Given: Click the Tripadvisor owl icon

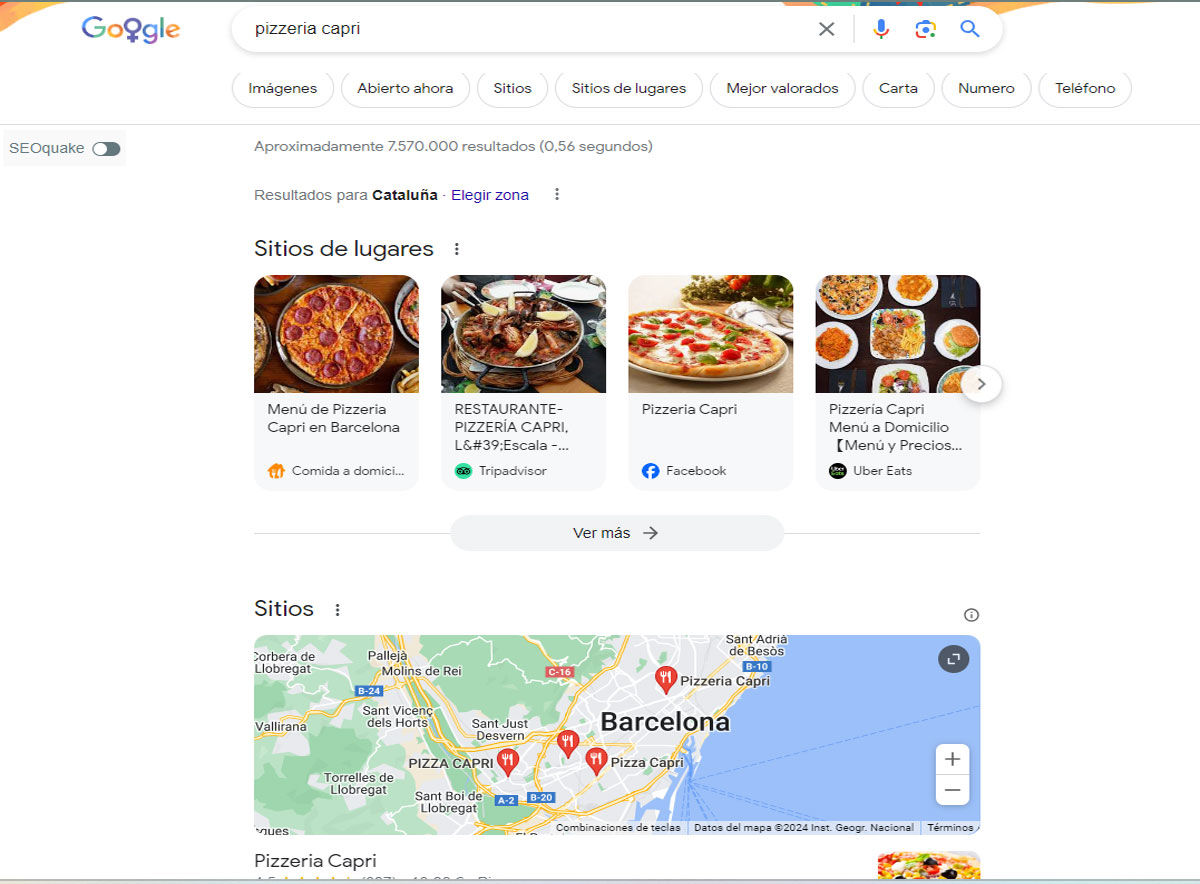Looking at the screenshot, I should click(x=463, y=471).
